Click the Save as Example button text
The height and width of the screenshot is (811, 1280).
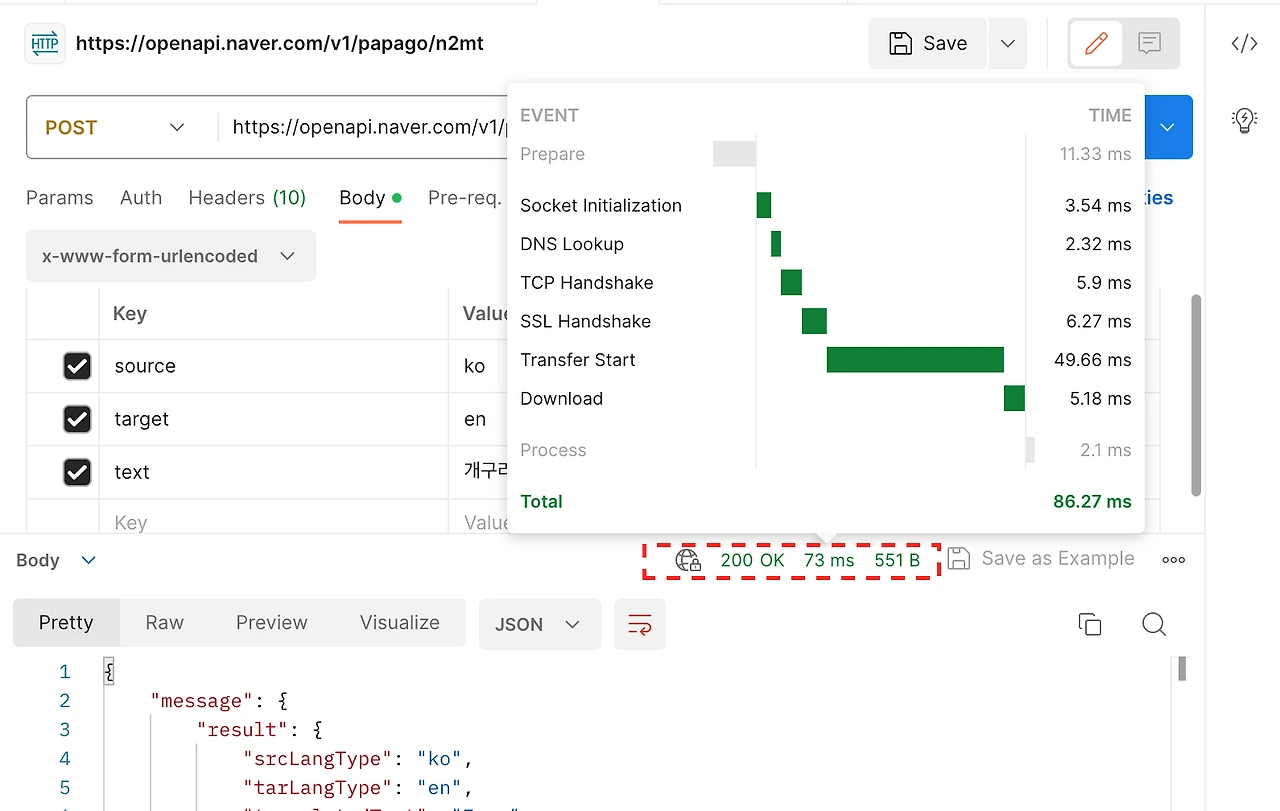[1058, 559]
